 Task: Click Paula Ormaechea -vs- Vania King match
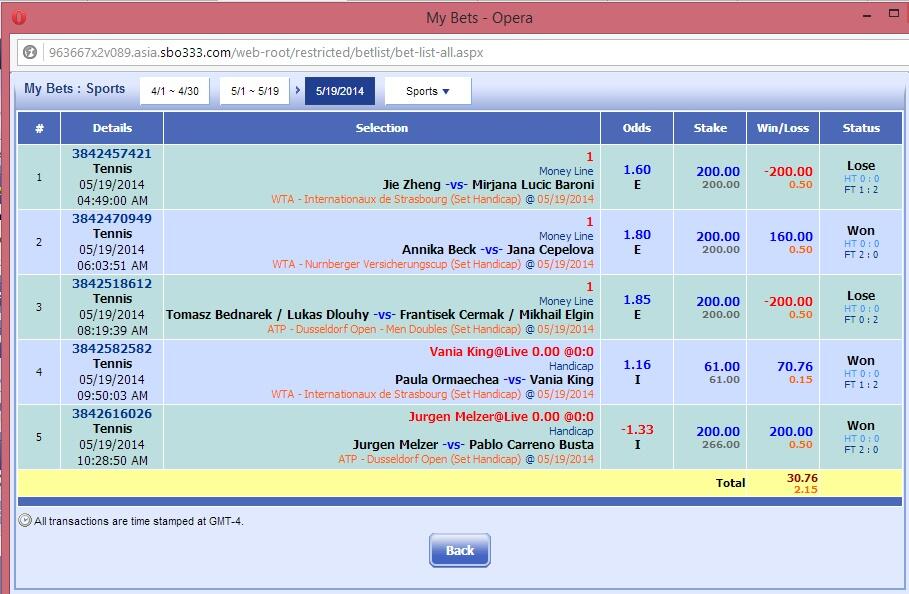[495, 379]
